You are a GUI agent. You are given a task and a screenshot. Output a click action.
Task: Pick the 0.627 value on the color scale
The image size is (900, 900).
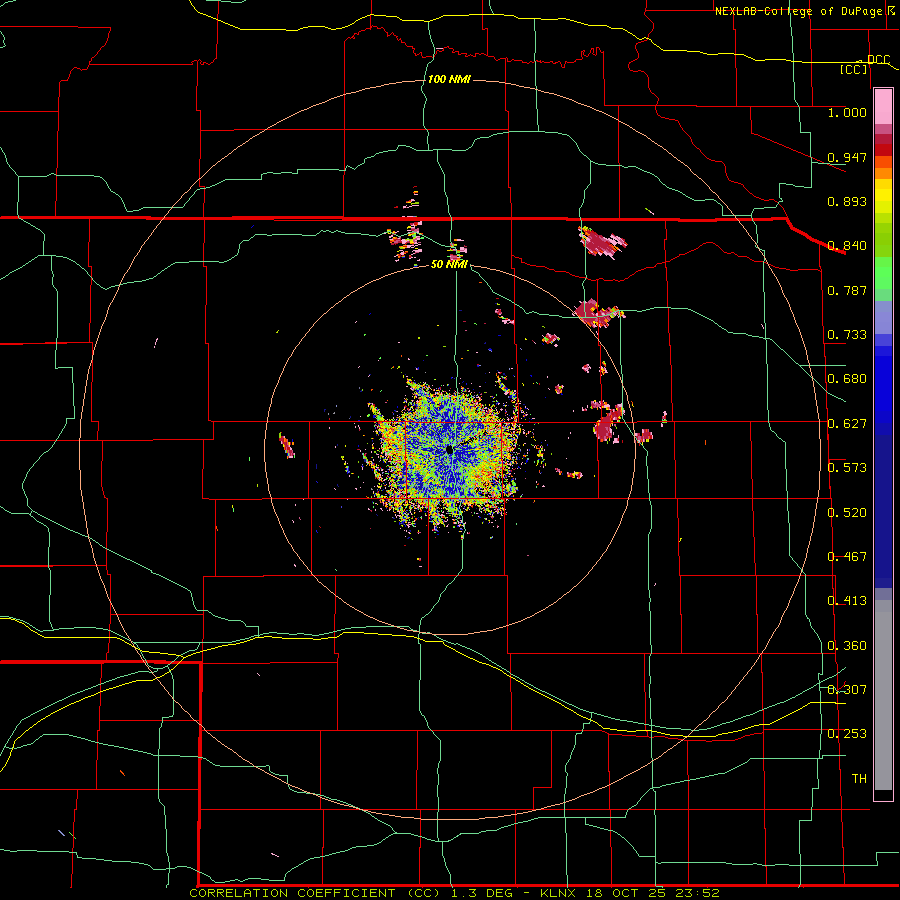pos(847,424)
